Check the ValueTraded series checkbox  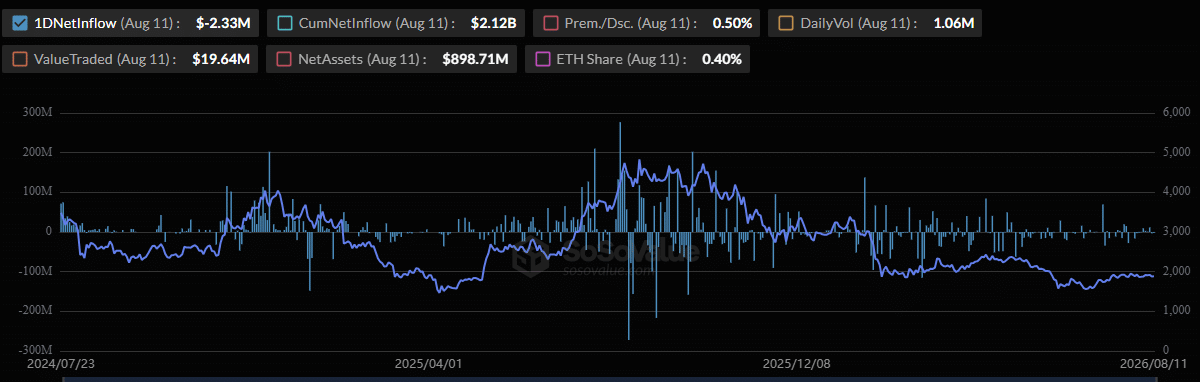(x=20, y=59)
